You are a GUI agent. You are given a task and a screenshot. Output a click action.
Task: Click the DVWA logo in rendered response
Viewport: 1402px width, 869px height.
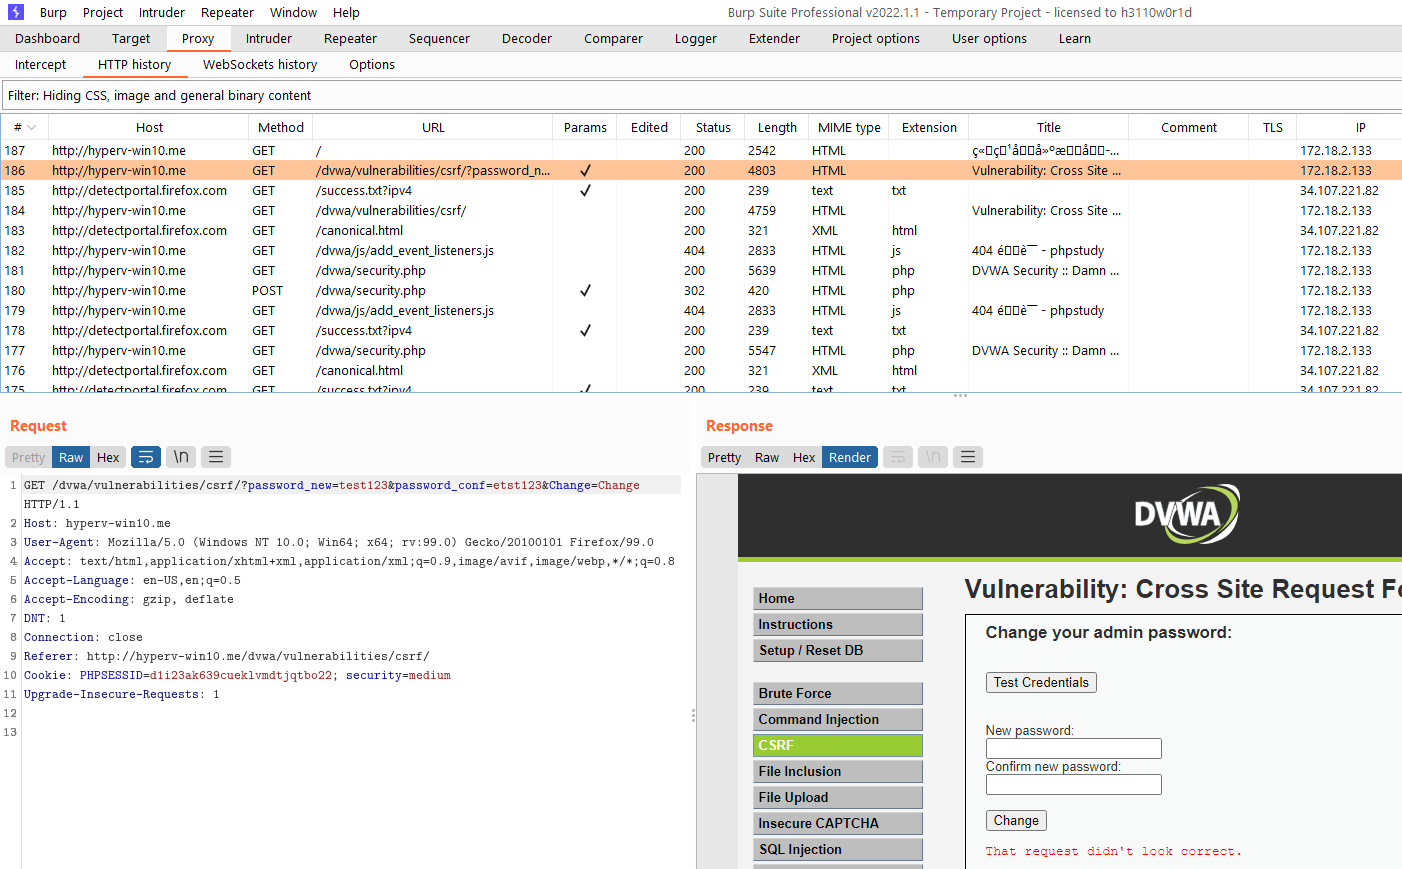point(1187,514)
